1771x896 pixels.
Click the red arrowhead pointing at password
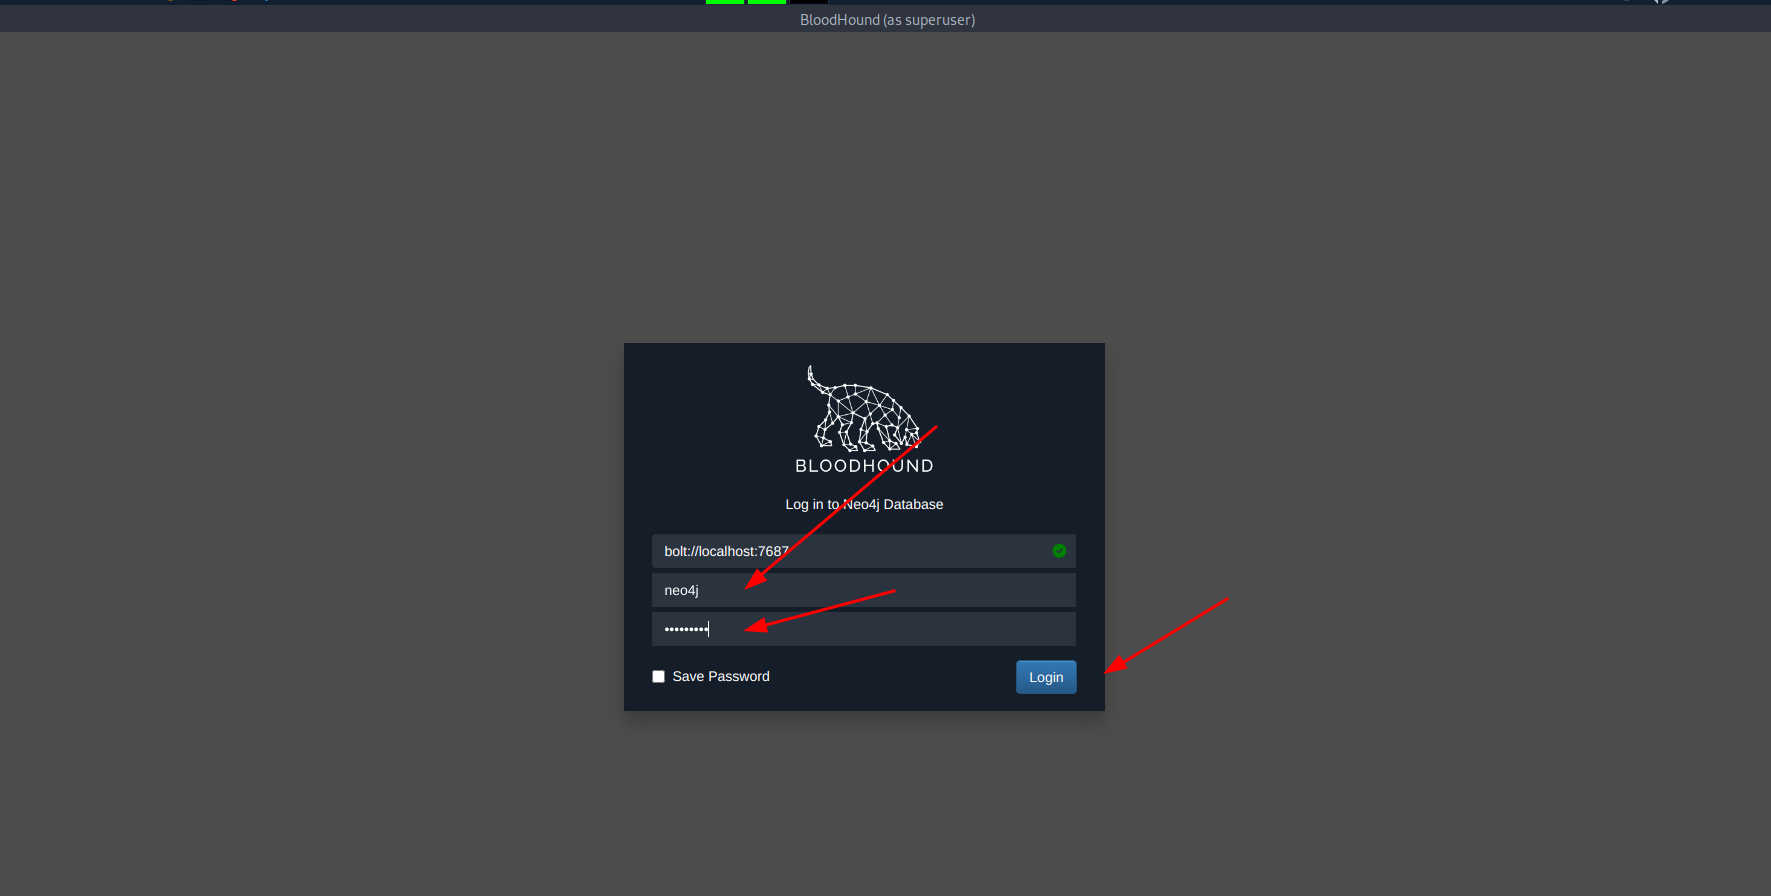(x=755, y=626)
